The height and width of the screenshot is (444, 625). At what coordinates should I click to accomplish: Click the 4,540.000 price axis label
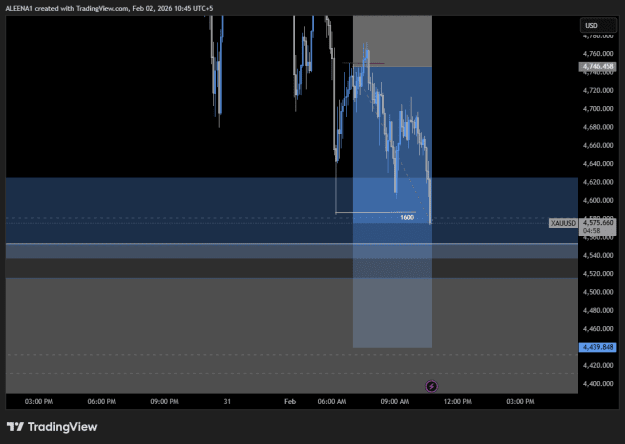point(598,255)
